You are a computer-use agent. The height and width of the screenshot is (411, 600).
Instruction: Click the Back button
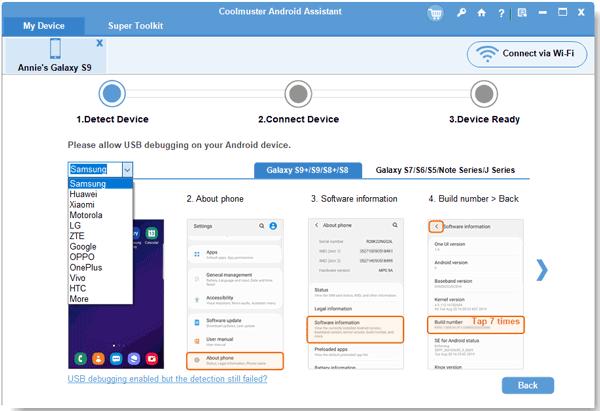528,385
